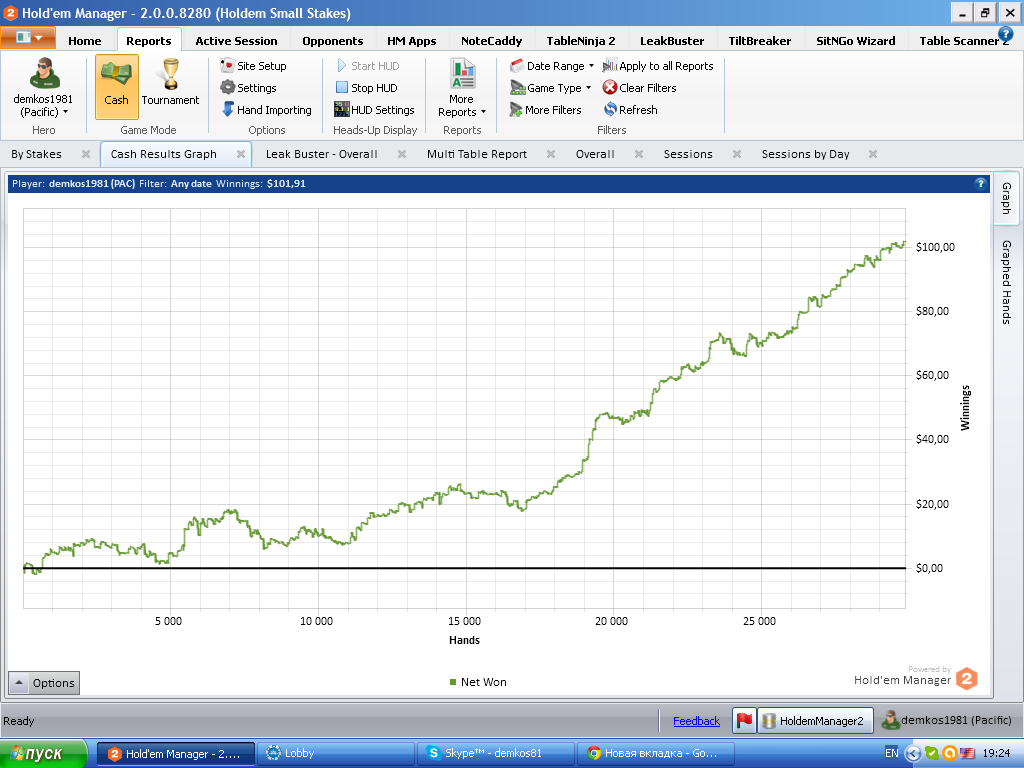
Task: Open More Reports menu
Action: (x=462, y=88)
